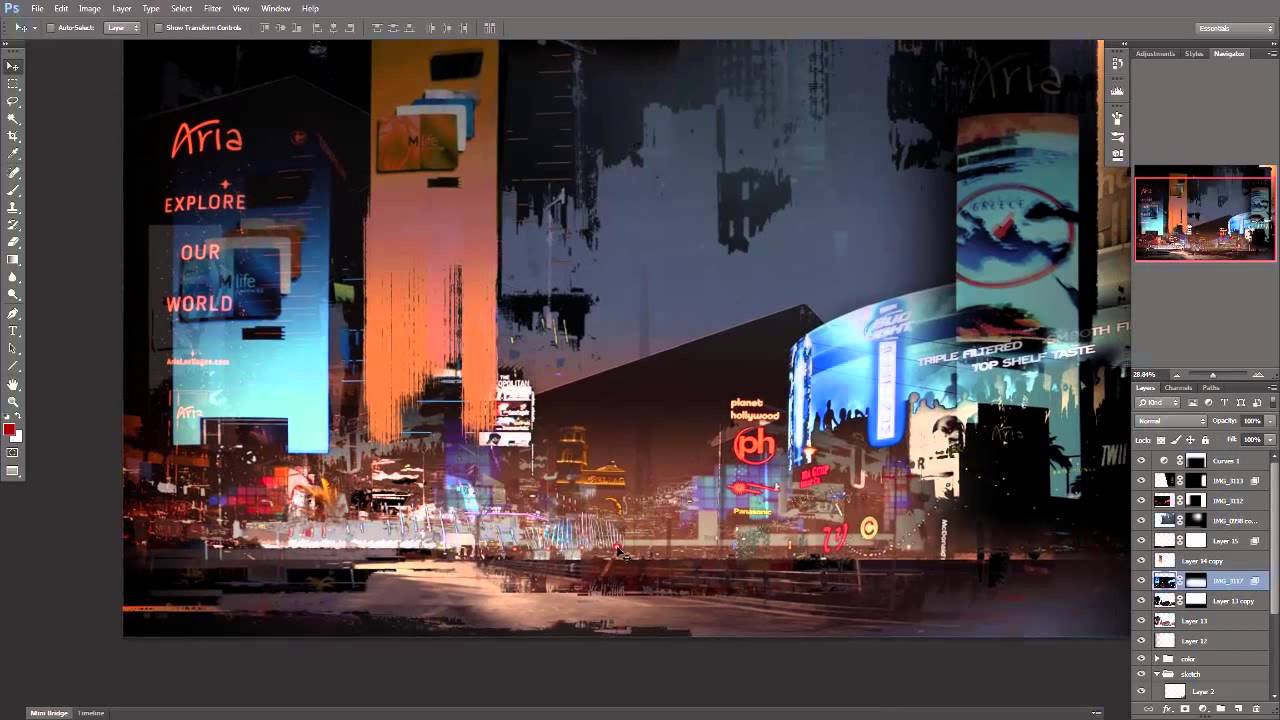Toggle visibility of Layer 14 copy
The height and width of the screenshot is (720, 1280).
click(1141, 561)
